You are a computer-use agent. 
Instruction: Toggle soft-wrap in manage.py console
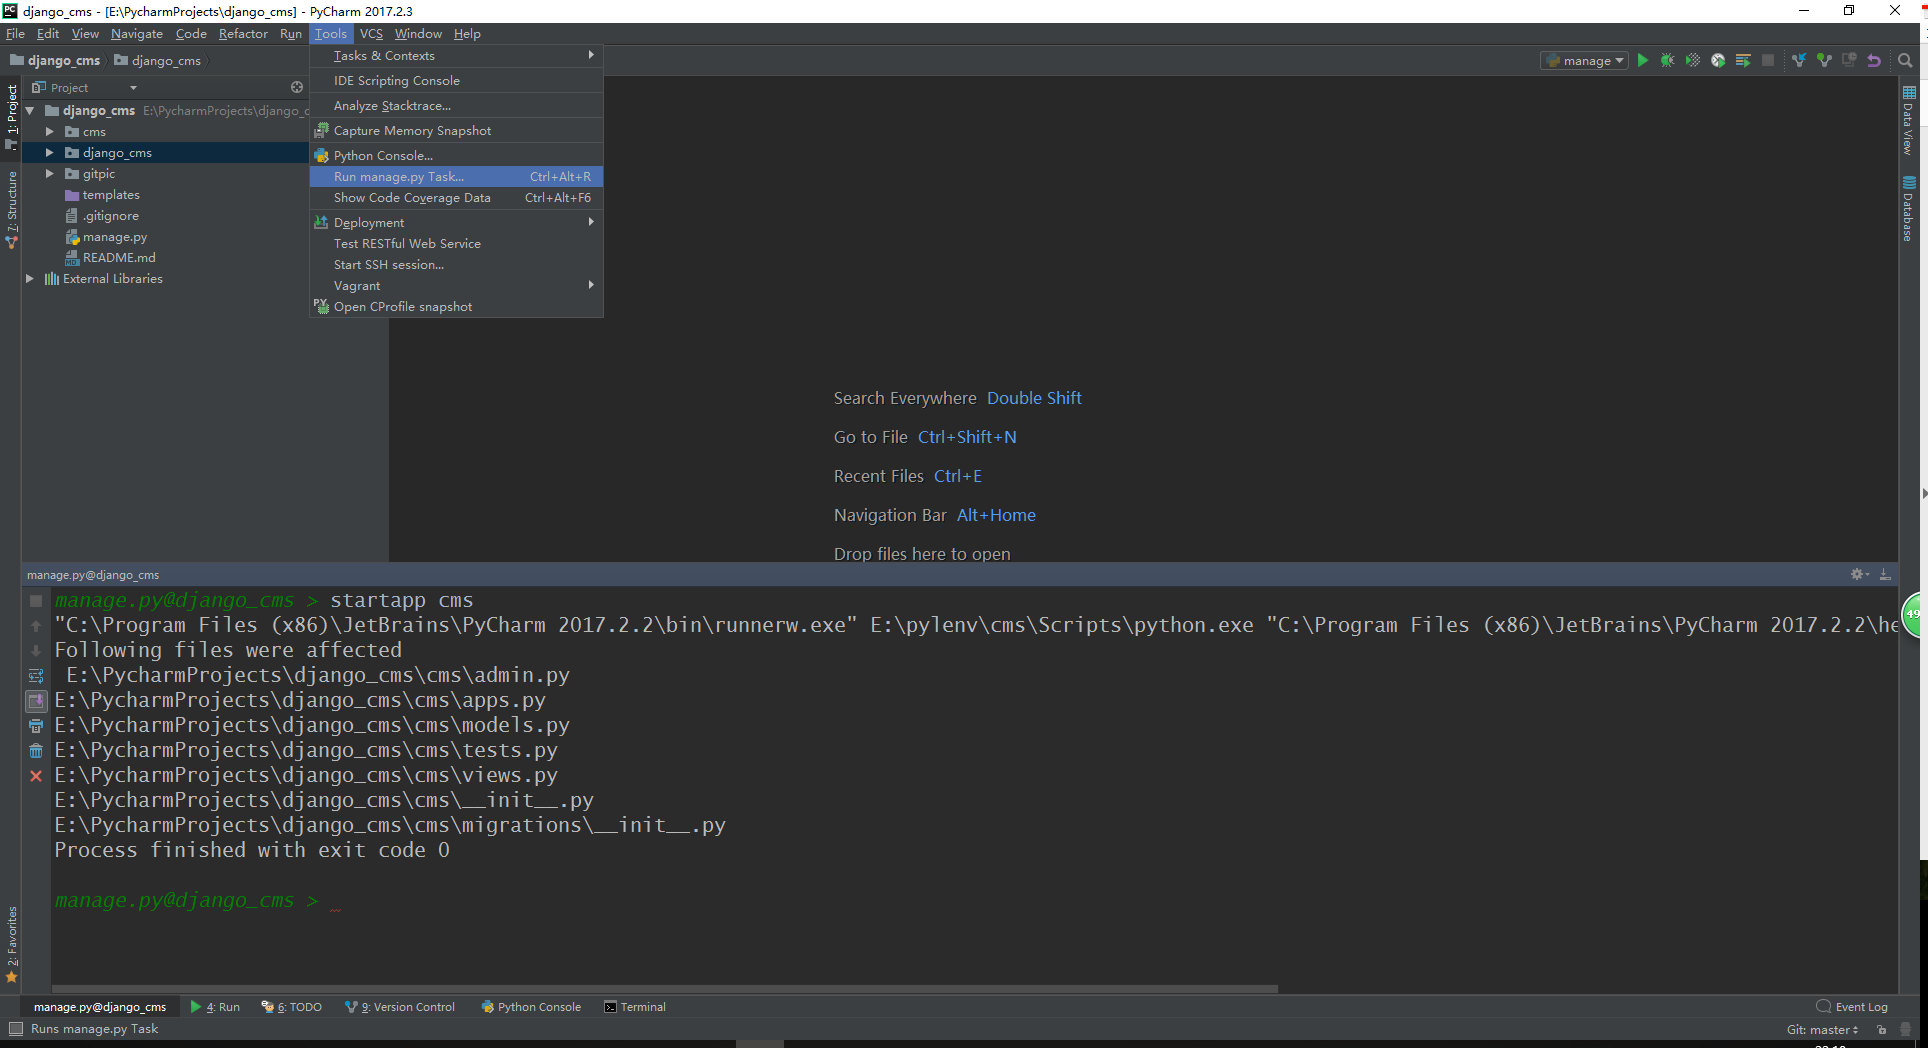36,676
